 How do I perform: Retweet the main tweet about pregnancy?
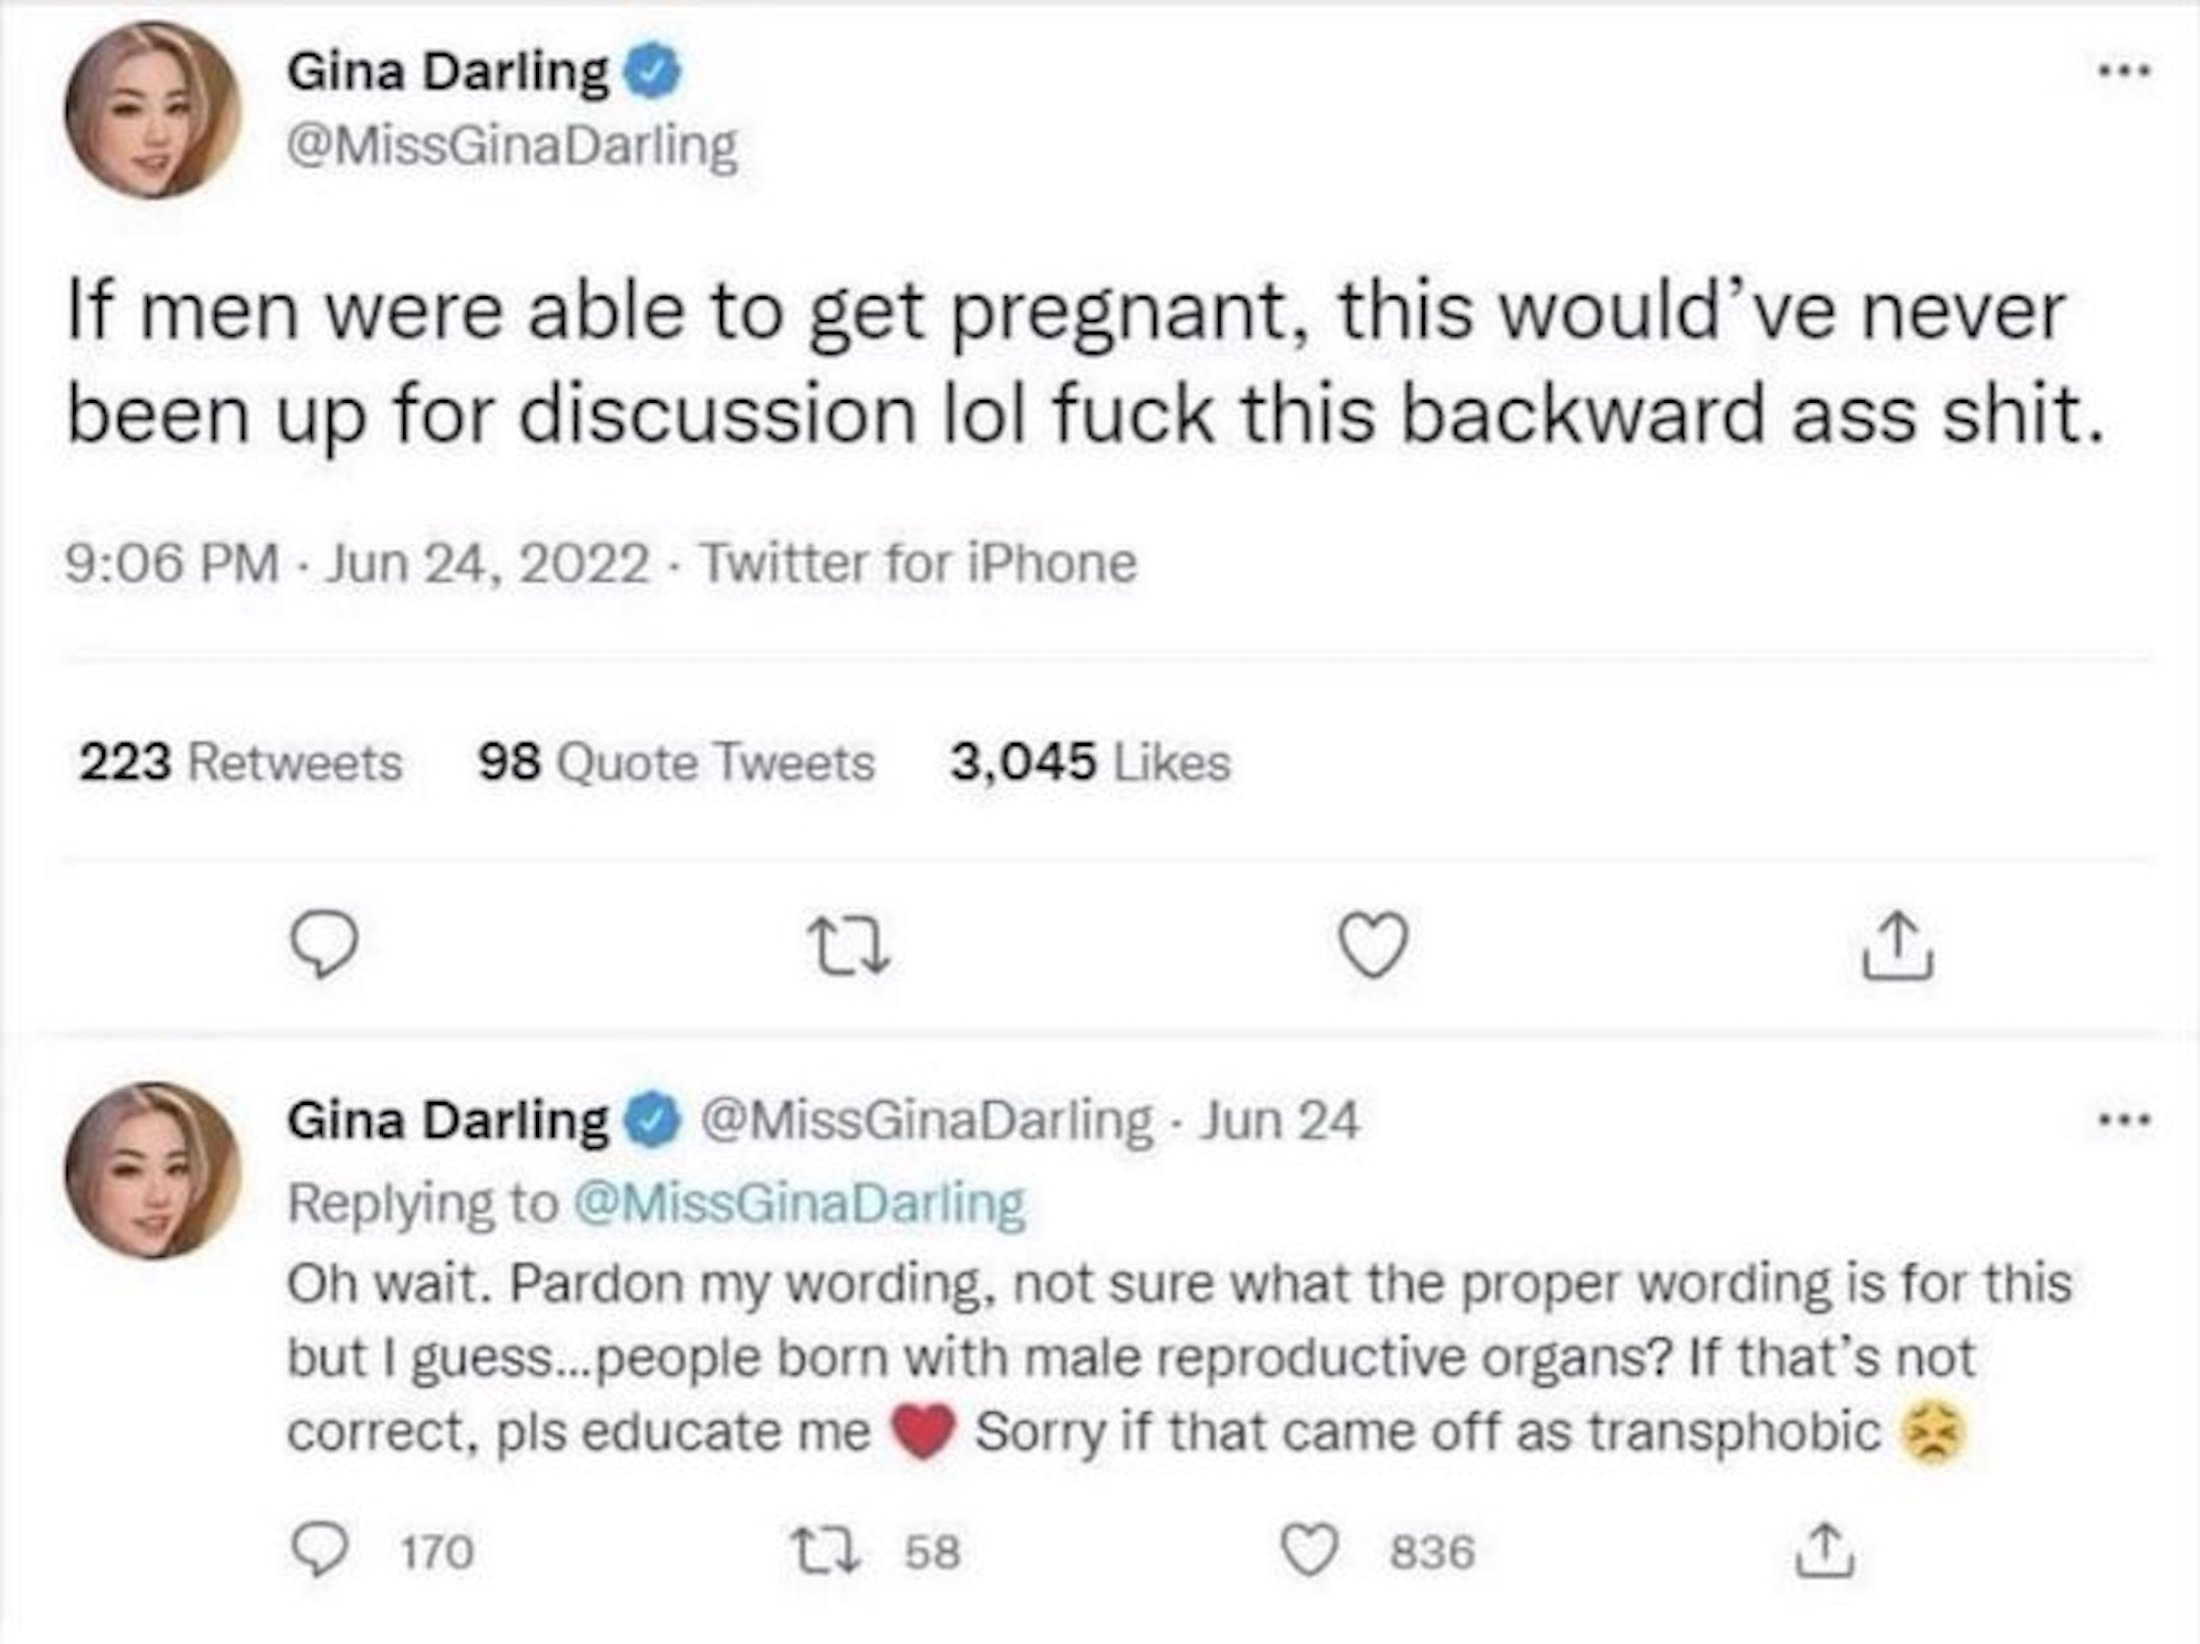[x=851, y=947]
